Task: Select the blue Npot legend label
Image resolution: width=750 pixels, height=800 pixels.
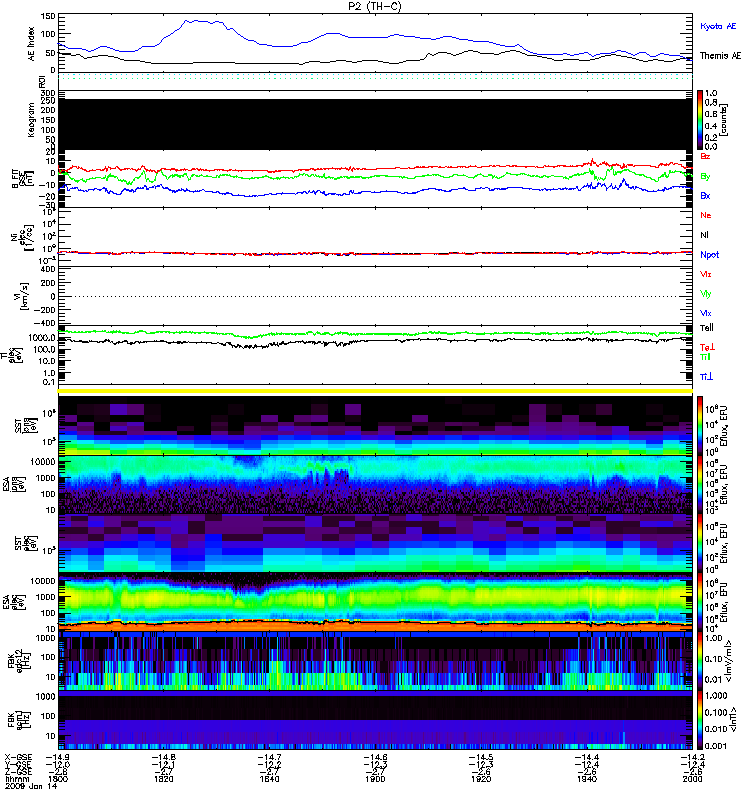Action: [710, 255]
